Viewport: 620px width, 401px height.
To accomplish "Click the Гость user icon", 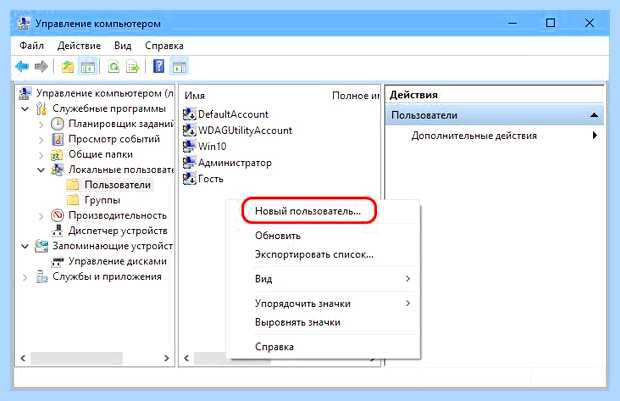I will tap(189, 179).
